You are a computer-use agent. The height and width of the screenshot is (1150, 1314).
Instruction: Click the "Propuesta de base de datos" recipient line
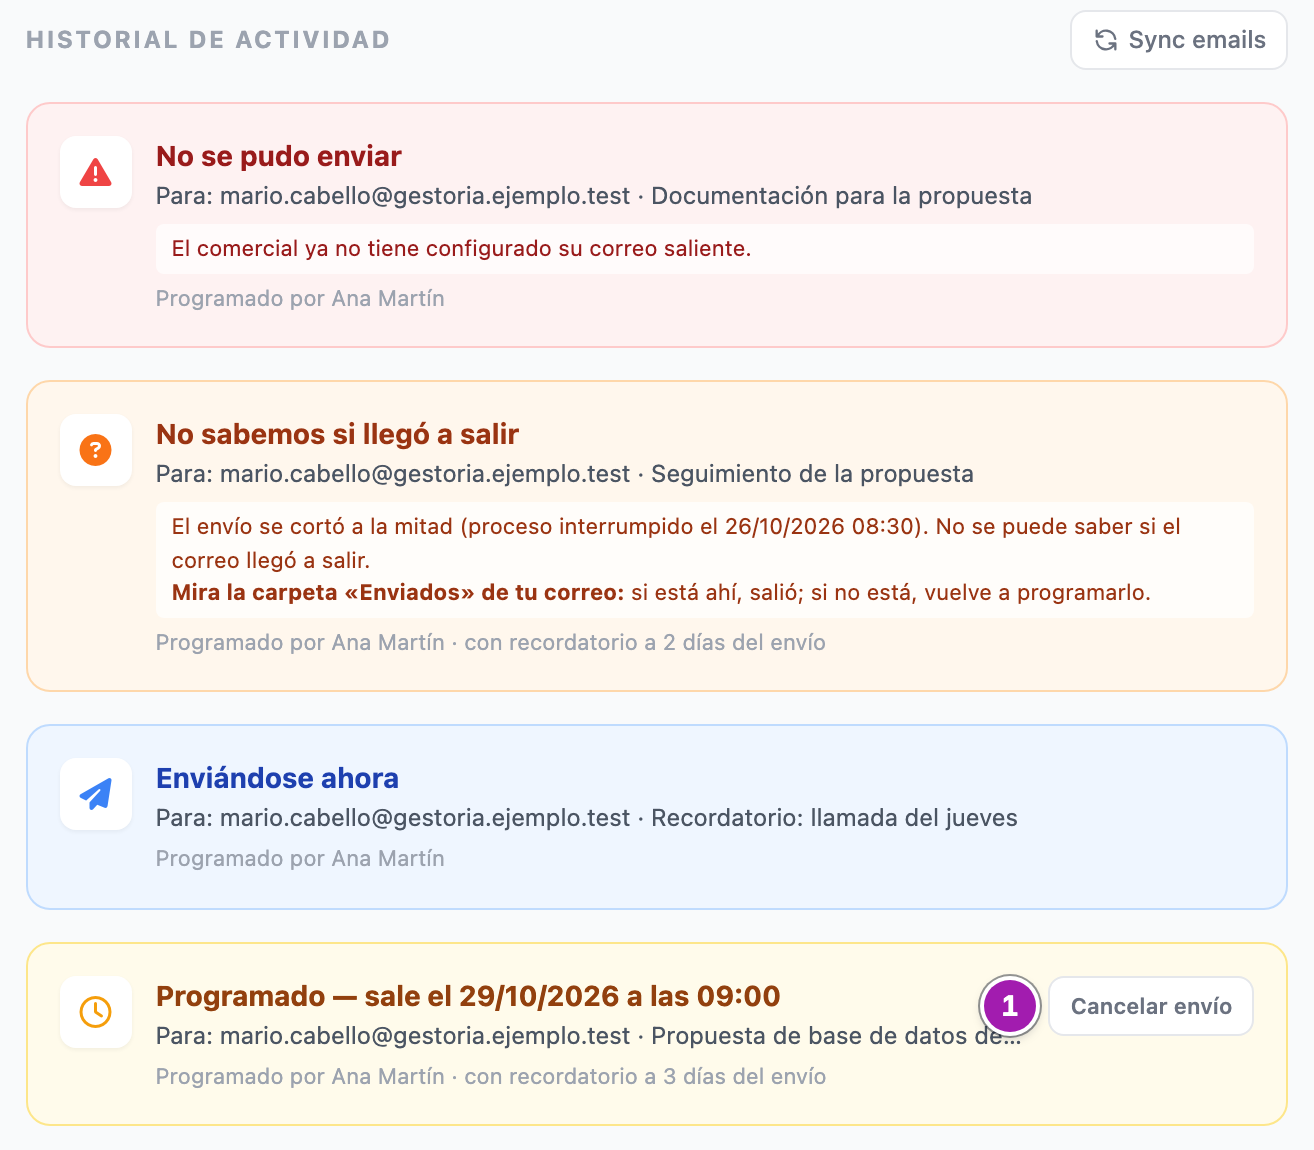coord(588,1036)
